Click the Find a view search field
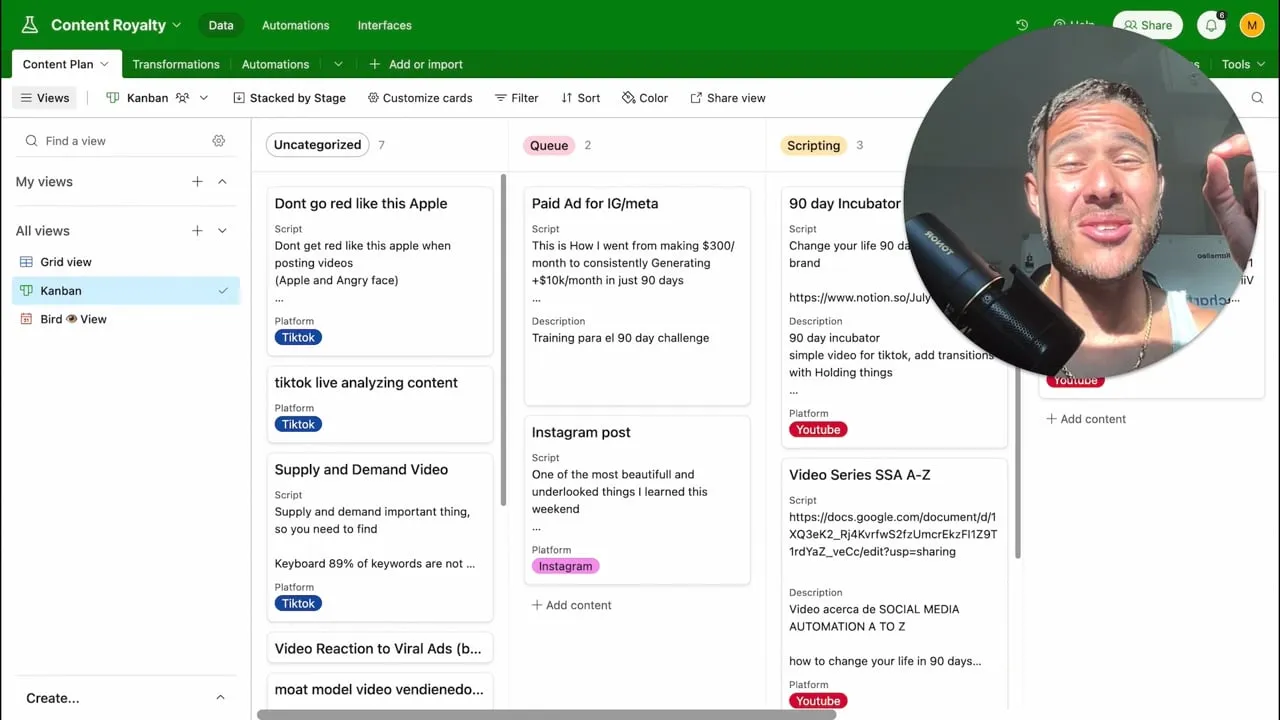Screen dimensions: 1280x720 coord(114,141)
